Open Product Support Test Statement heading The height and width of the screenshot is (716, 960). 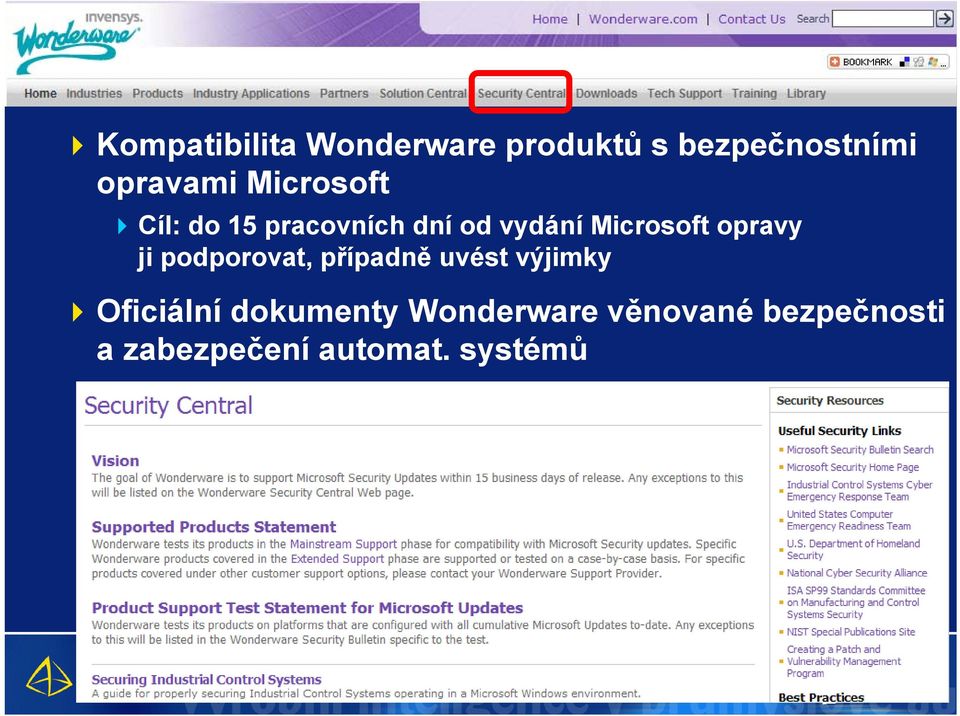pos(307,608)
